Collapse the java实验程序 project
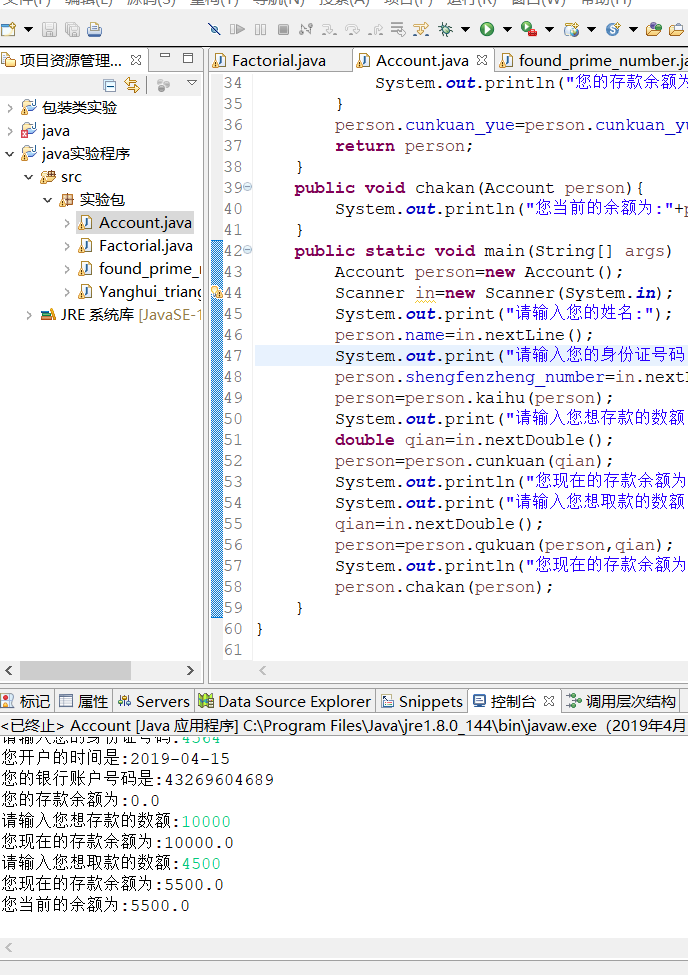Screen dimensions: 688x975 10,154
